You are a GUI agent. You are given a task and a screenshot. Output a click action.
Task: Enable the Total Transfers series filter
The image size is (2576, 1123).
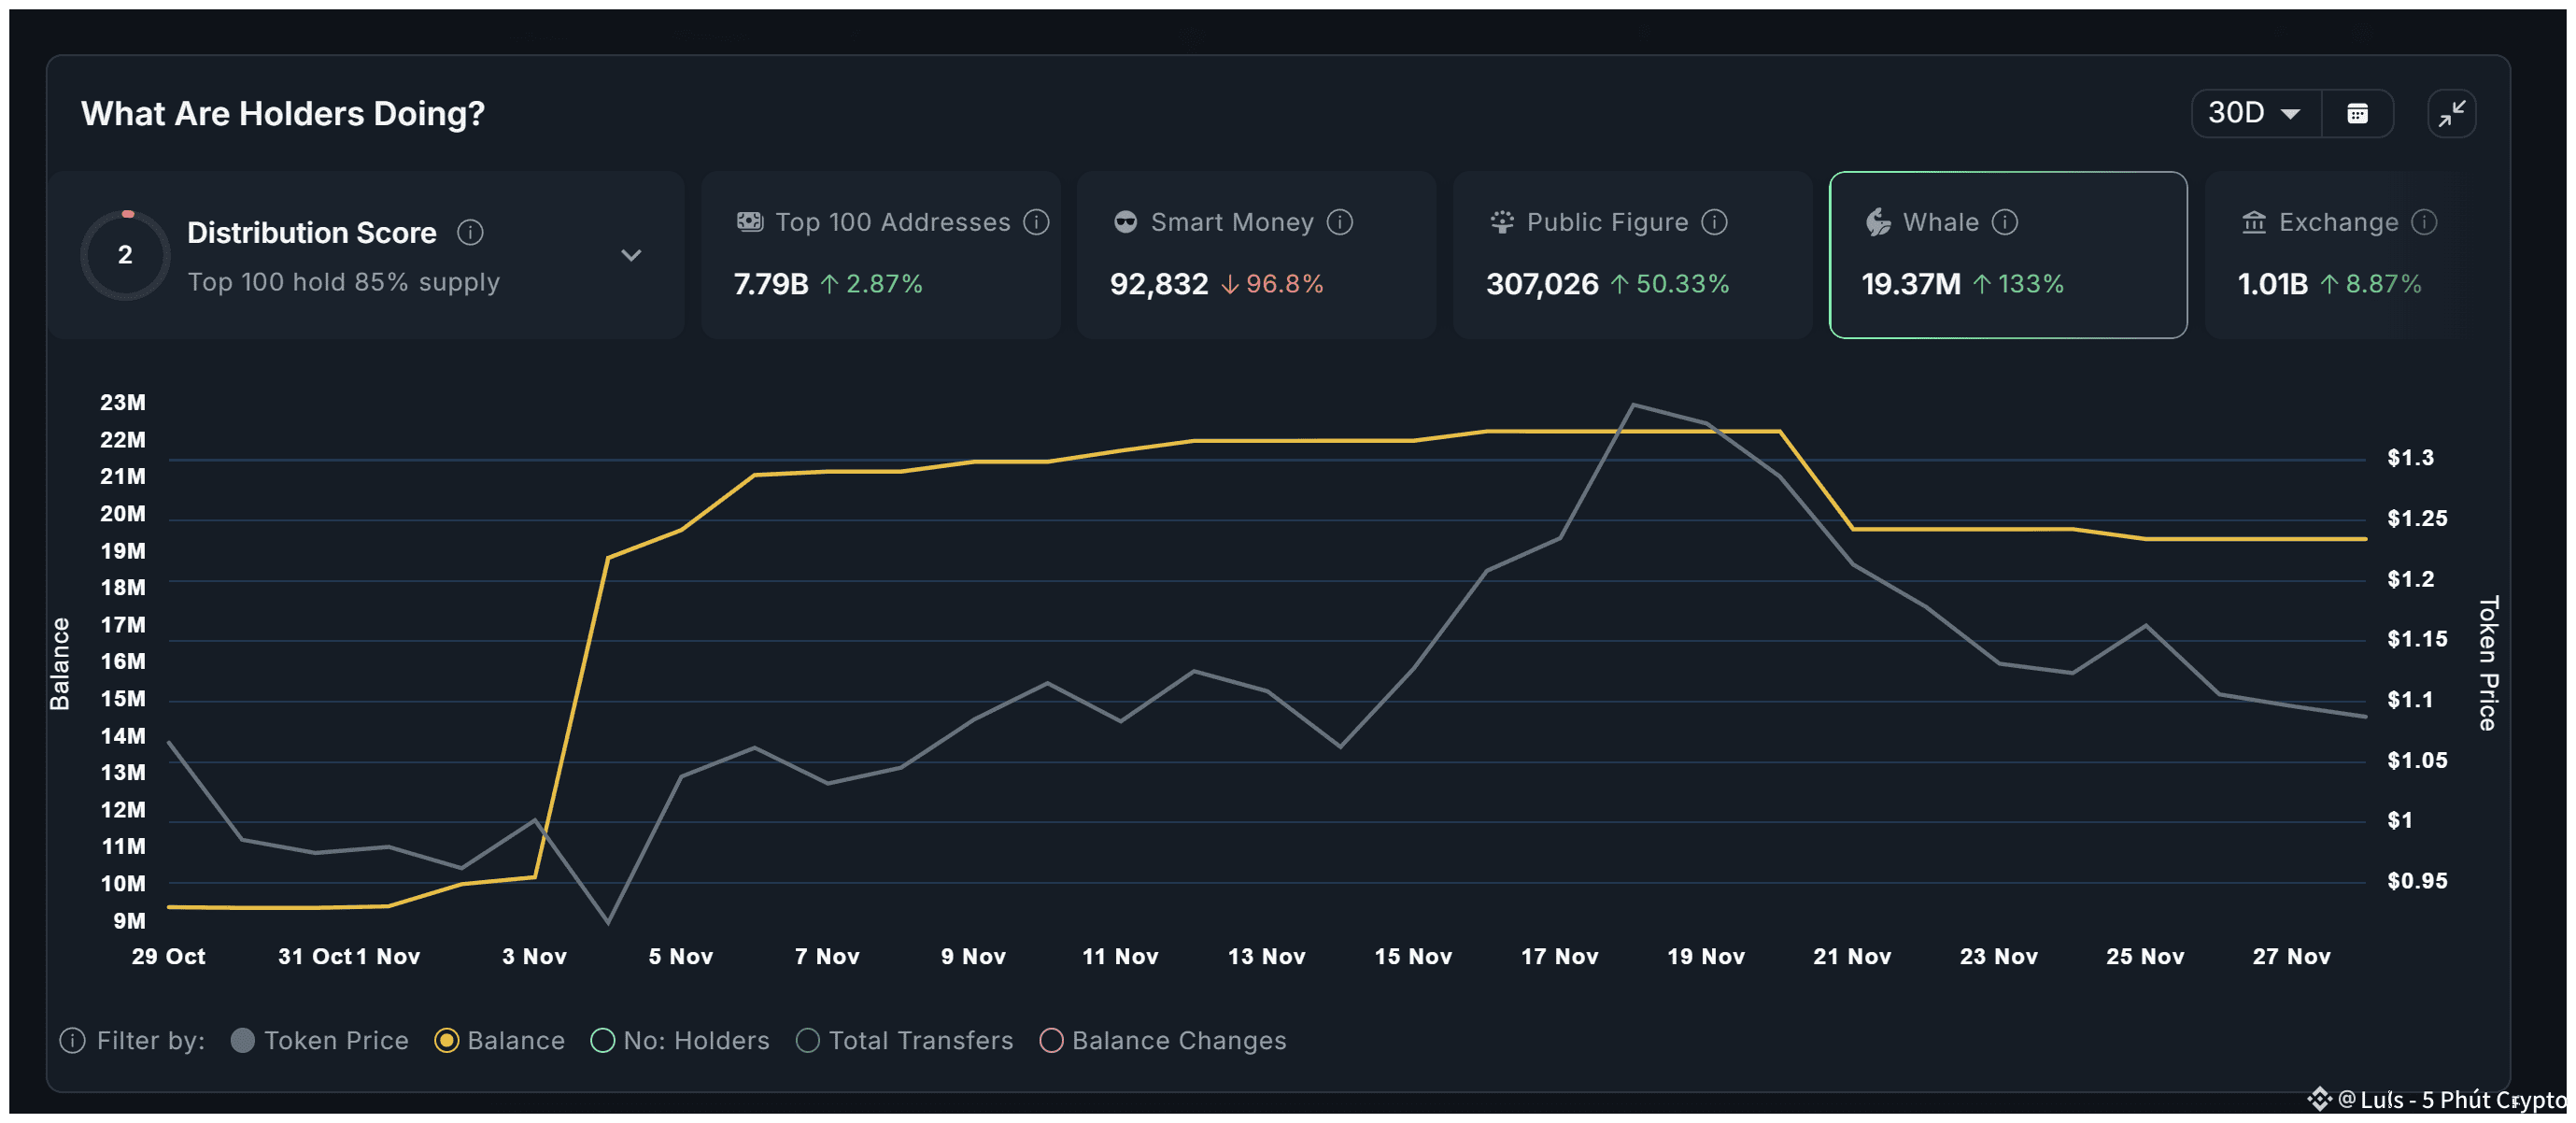coord(905,1040)
